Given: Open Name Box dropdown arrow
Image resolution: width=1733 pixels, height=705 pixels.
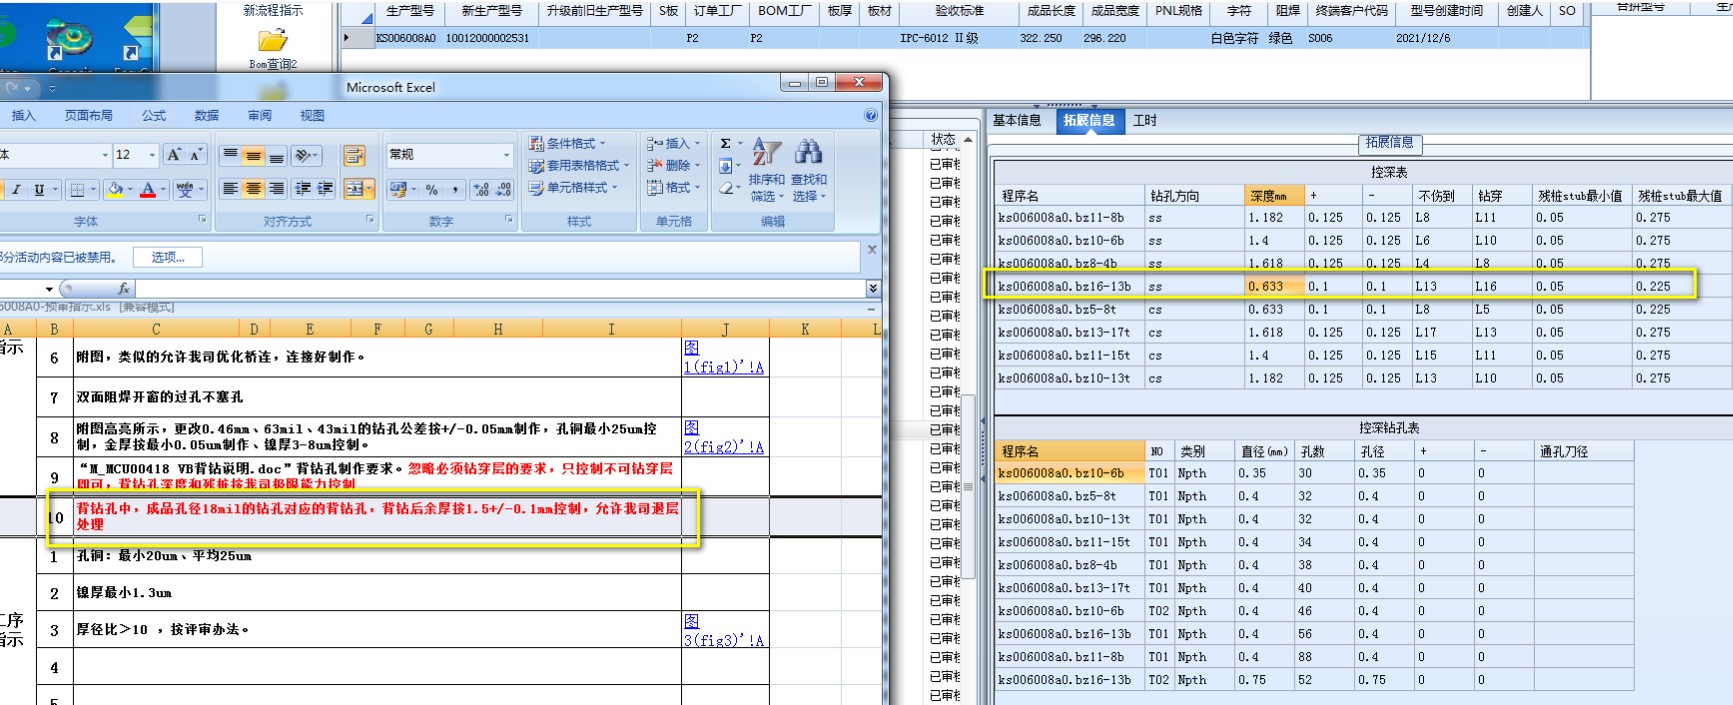Looking at the screenshot, I should (x=49, y=289).
